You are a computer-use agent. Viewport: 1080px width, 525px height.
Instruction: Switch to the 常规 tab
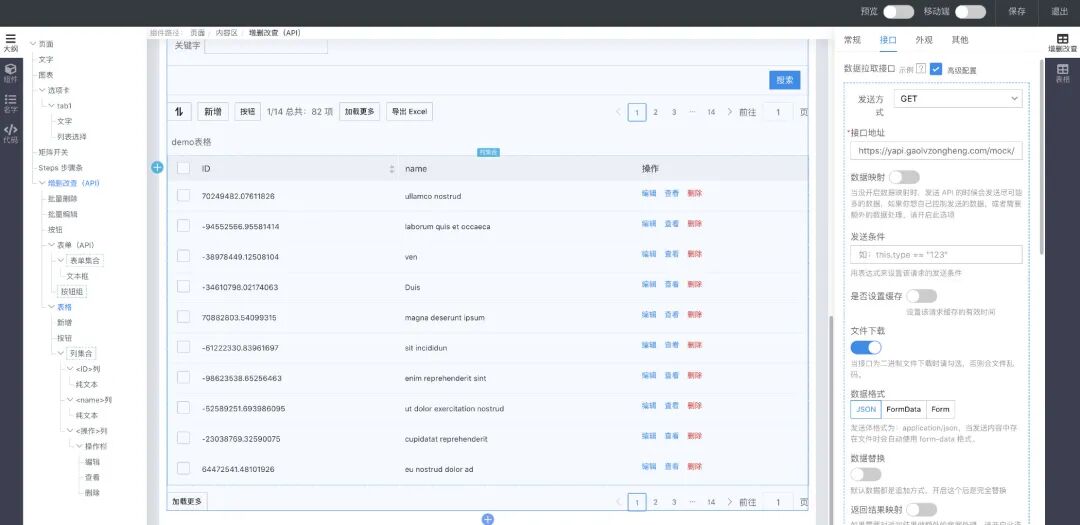pyautogui.click(x=852, y=40)
